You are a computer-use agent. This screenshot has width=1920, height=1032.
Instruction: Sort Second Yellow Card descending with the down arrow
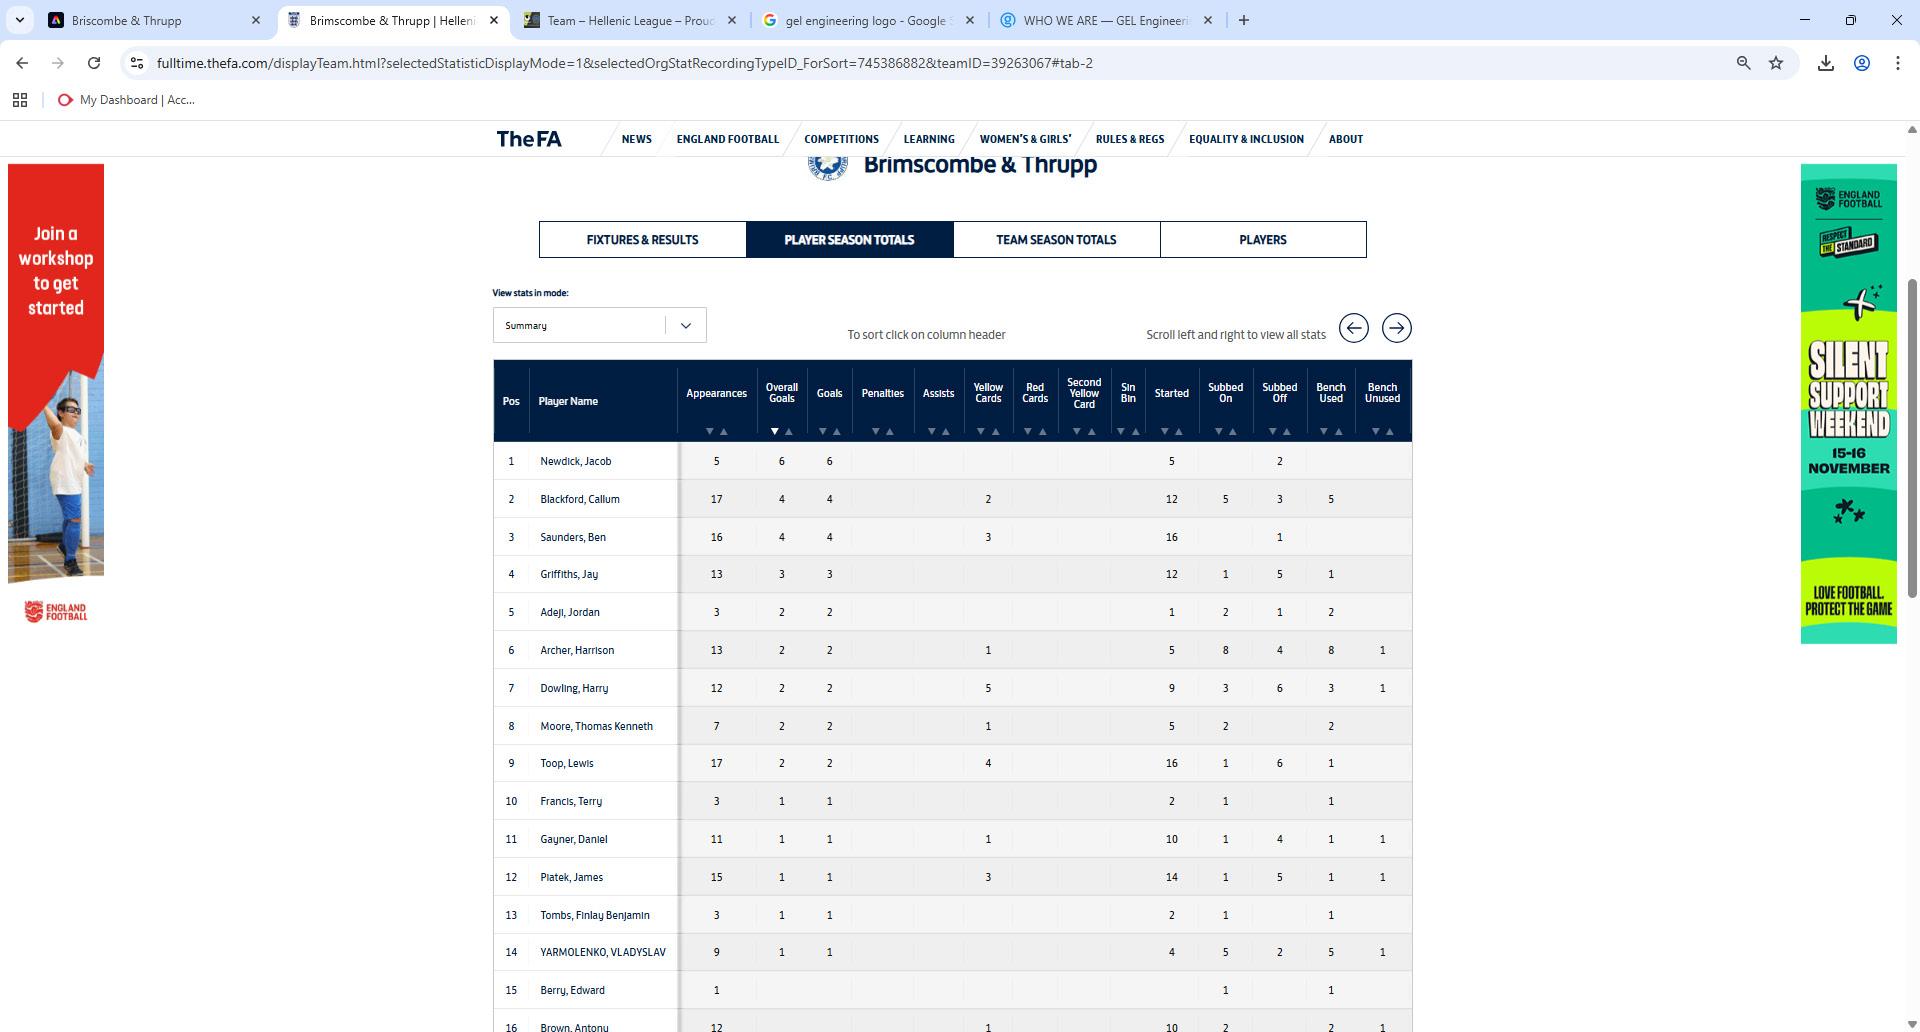(x=1076, y=432)
